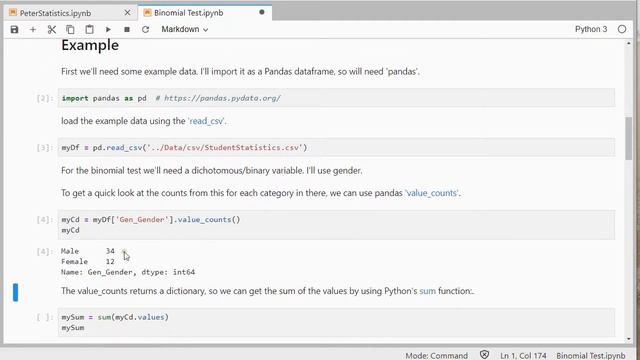The height and width of the screenshot is (360, 640).
Task: Click Ln 1, Col 174 in status bar
Action: [x=523, y=356]
